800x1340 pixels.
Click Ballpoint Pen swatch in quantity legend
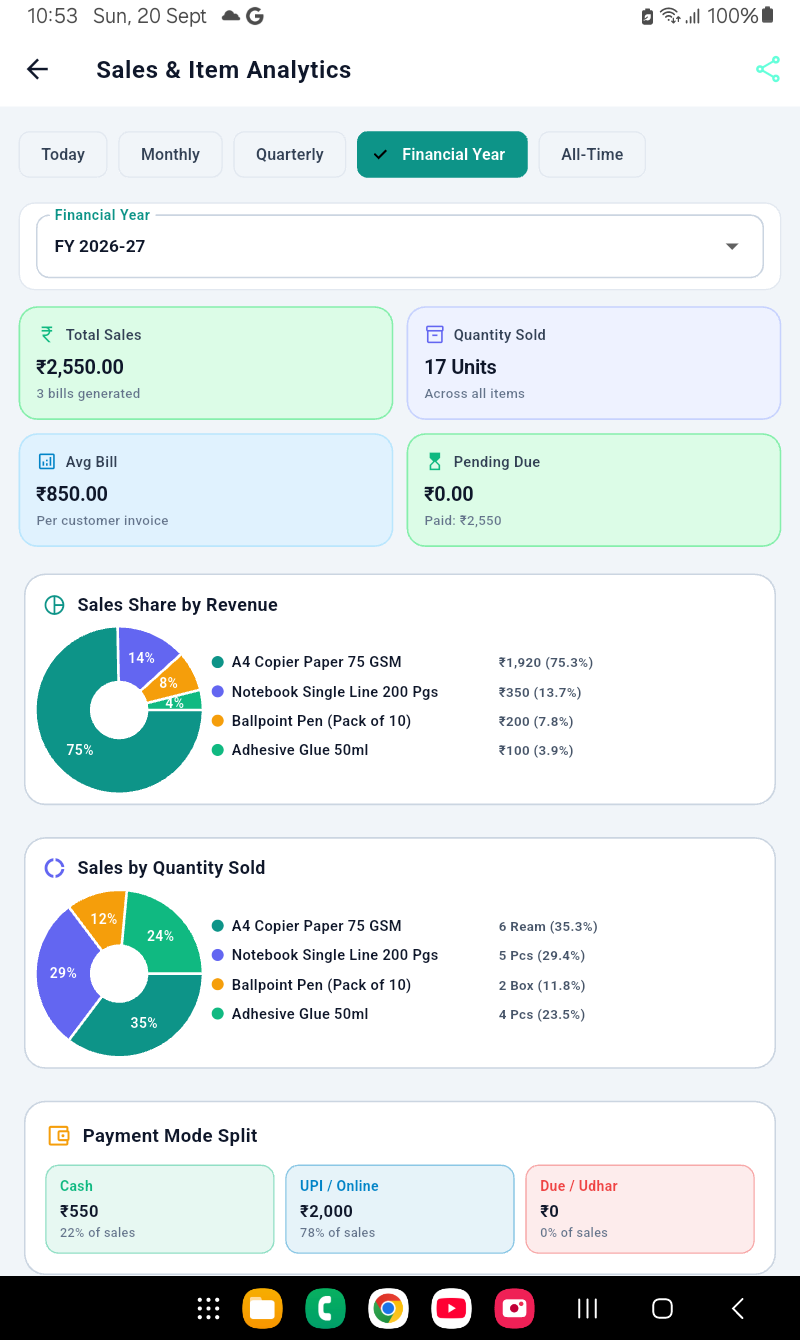point(218,985)
